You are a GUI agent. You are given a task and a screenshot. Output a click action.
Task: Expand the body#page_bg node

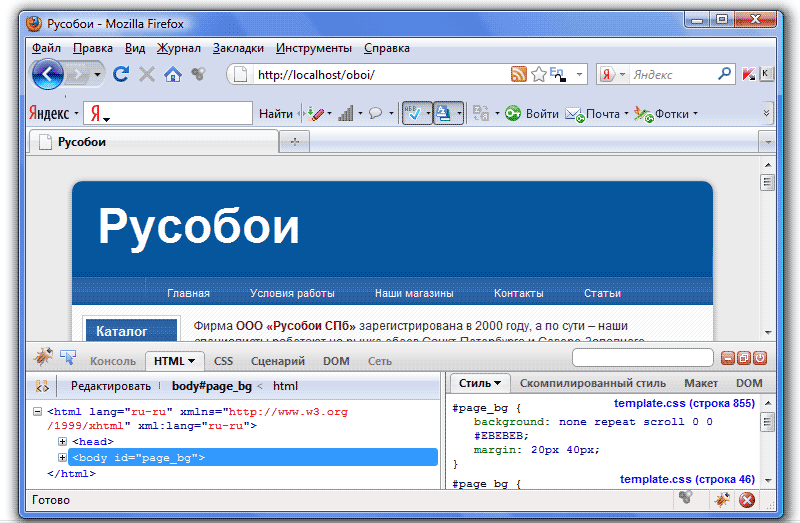click(63, 458)
